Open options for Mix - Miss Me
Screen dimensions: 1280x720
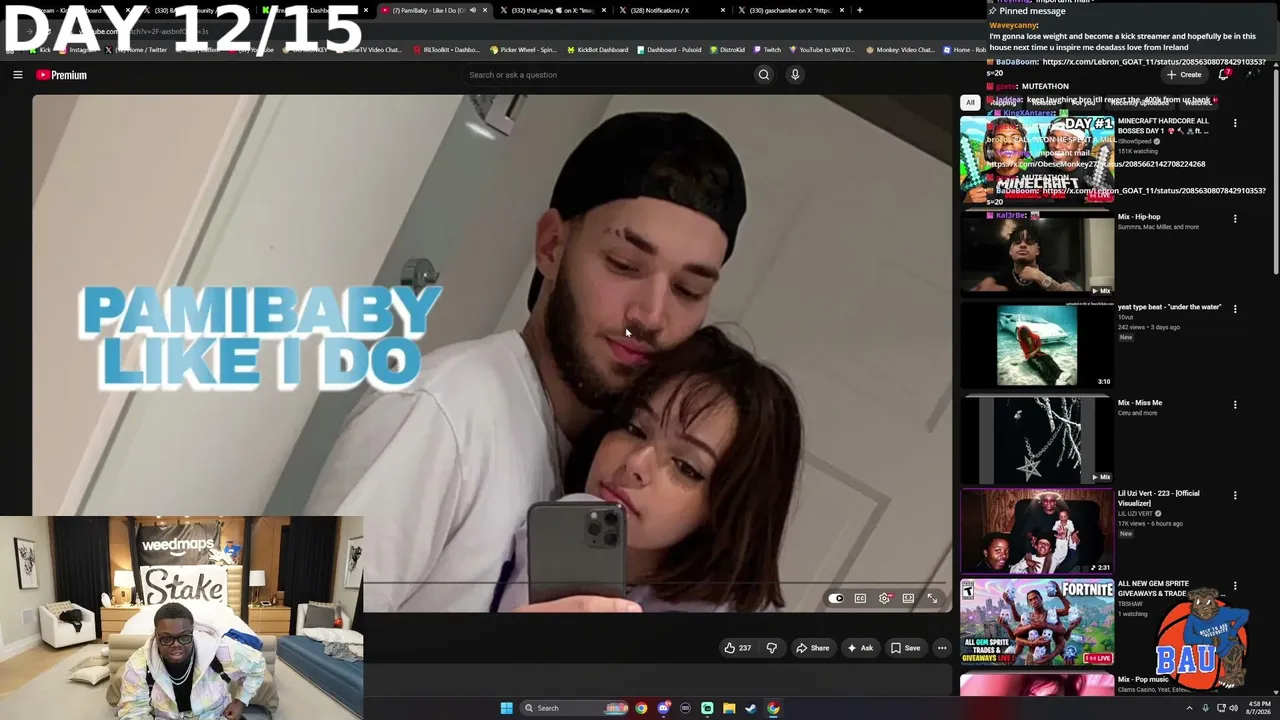tap(1235, 405)
